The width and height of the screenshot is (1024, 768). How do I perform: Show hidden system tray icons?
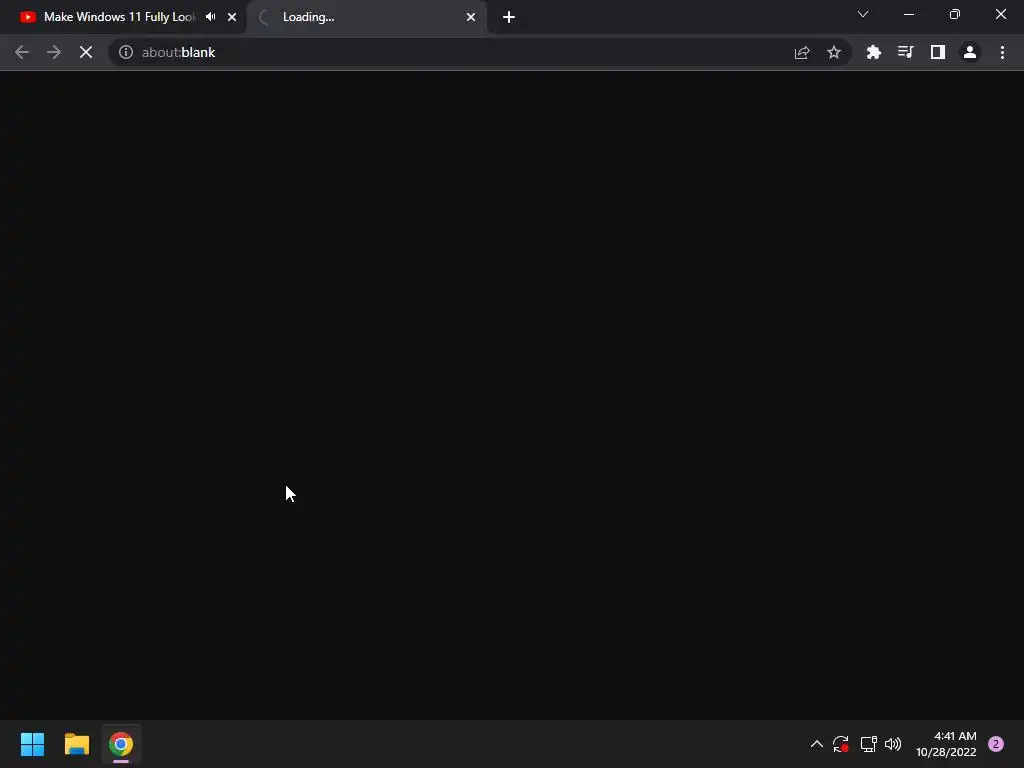(816, 744)
